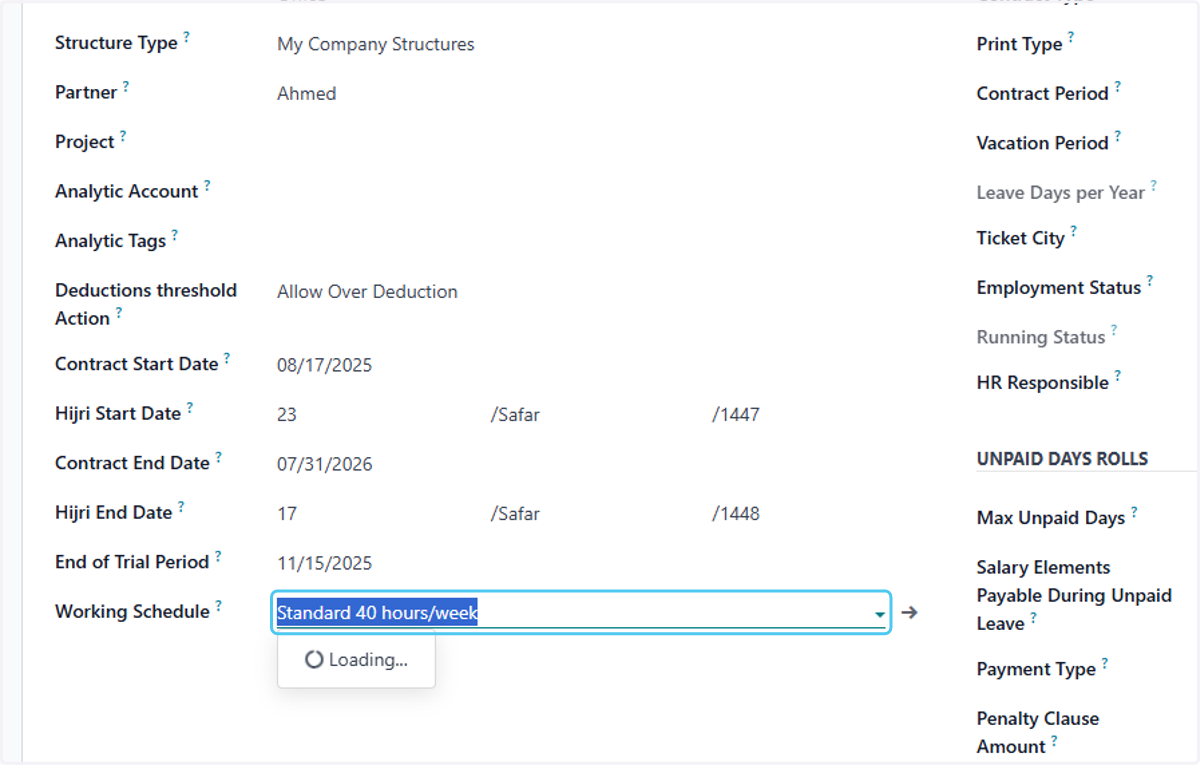This screenshot has width=1200, height=765.
Task: Open help tooltip next to Print Type
Action: [x=1071, y=39]
